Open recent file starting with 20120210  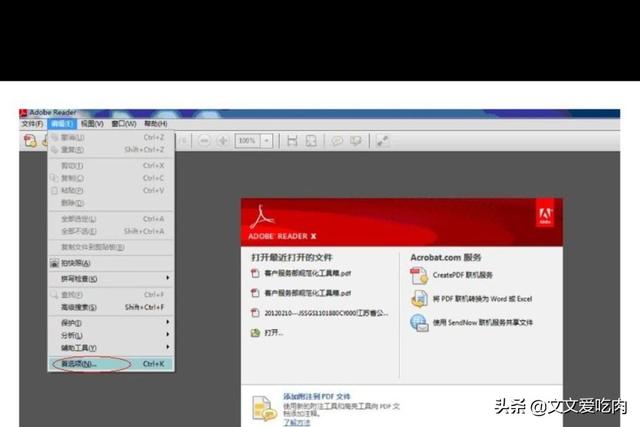click(326, 313)
